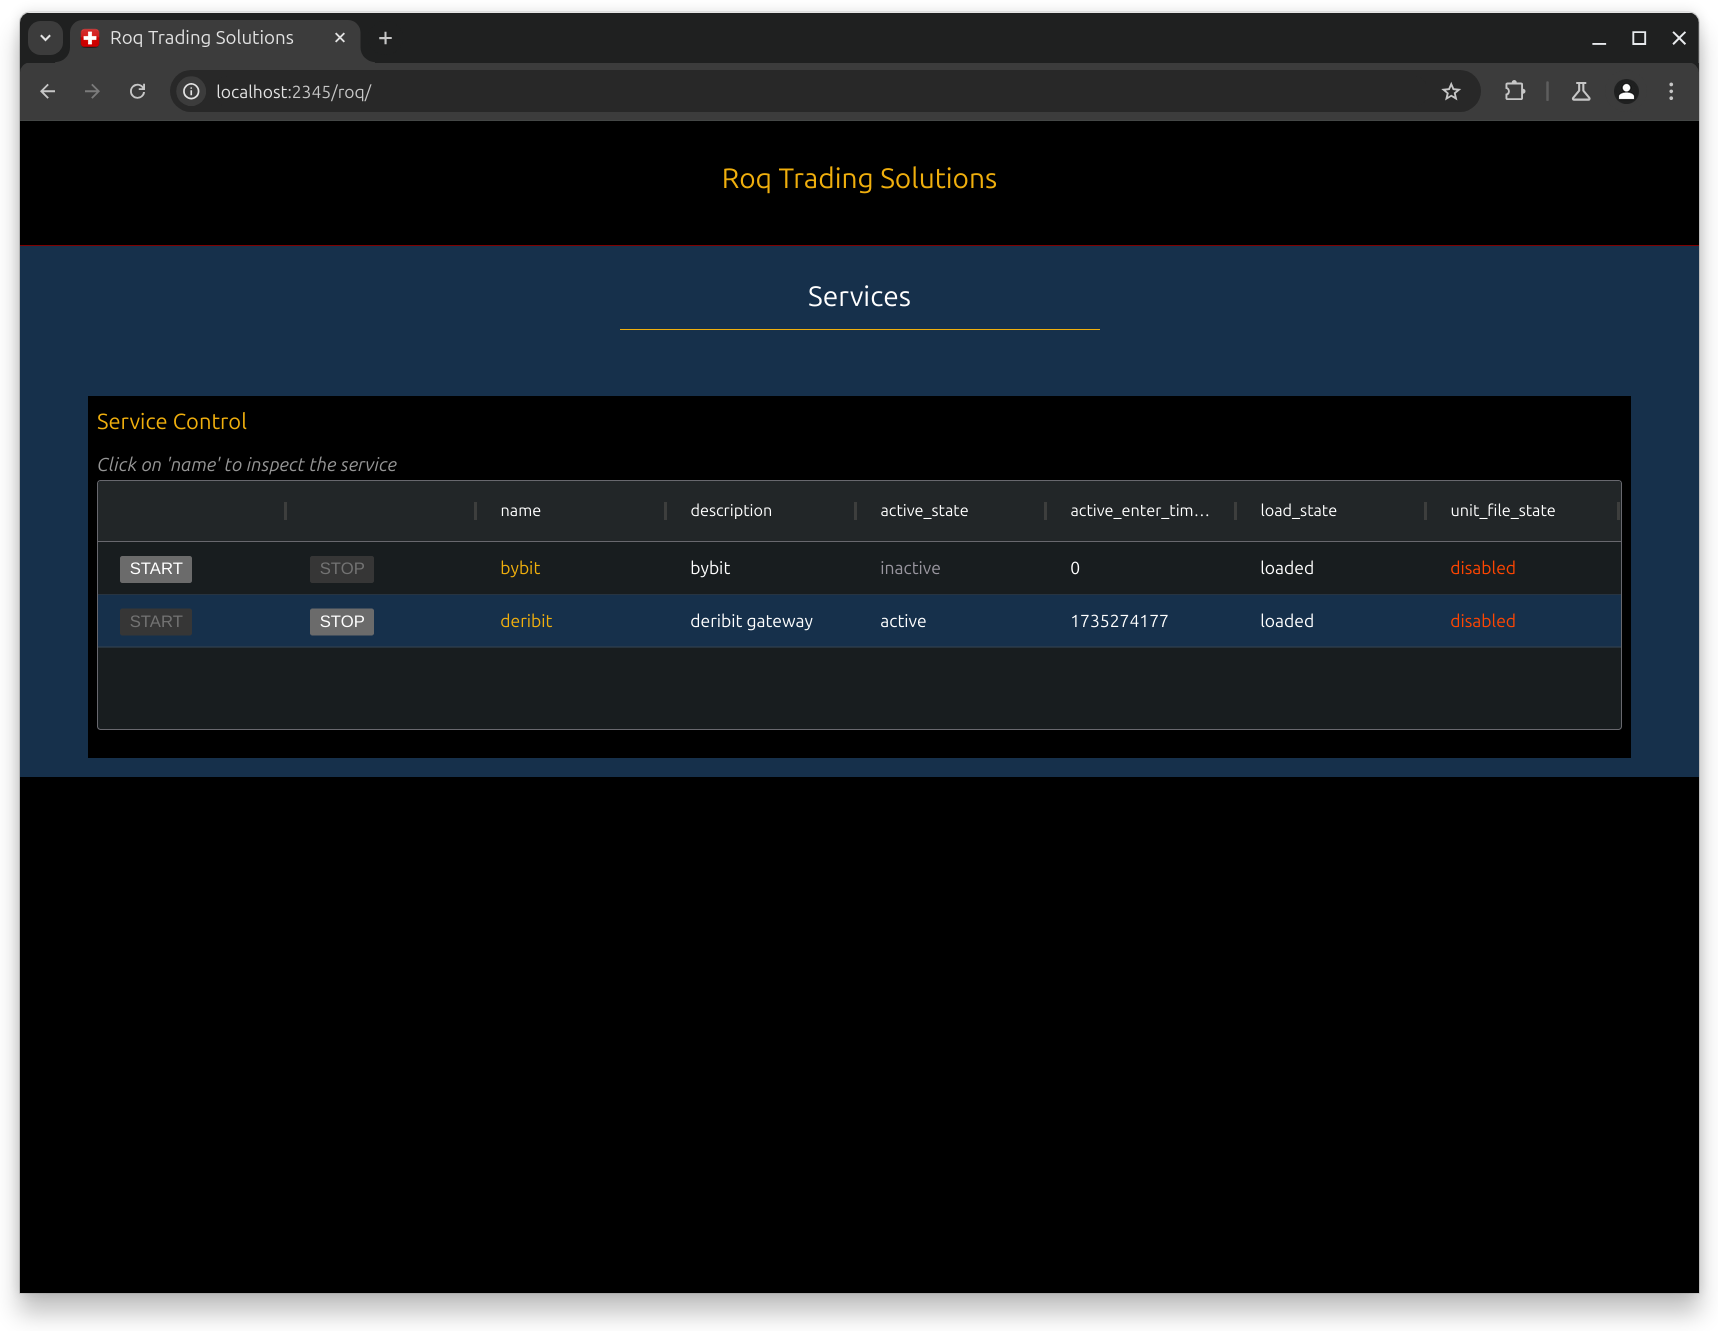The image size is (1718, 1331).
Task: View site information icon in address bar
Action: (191, 92)
